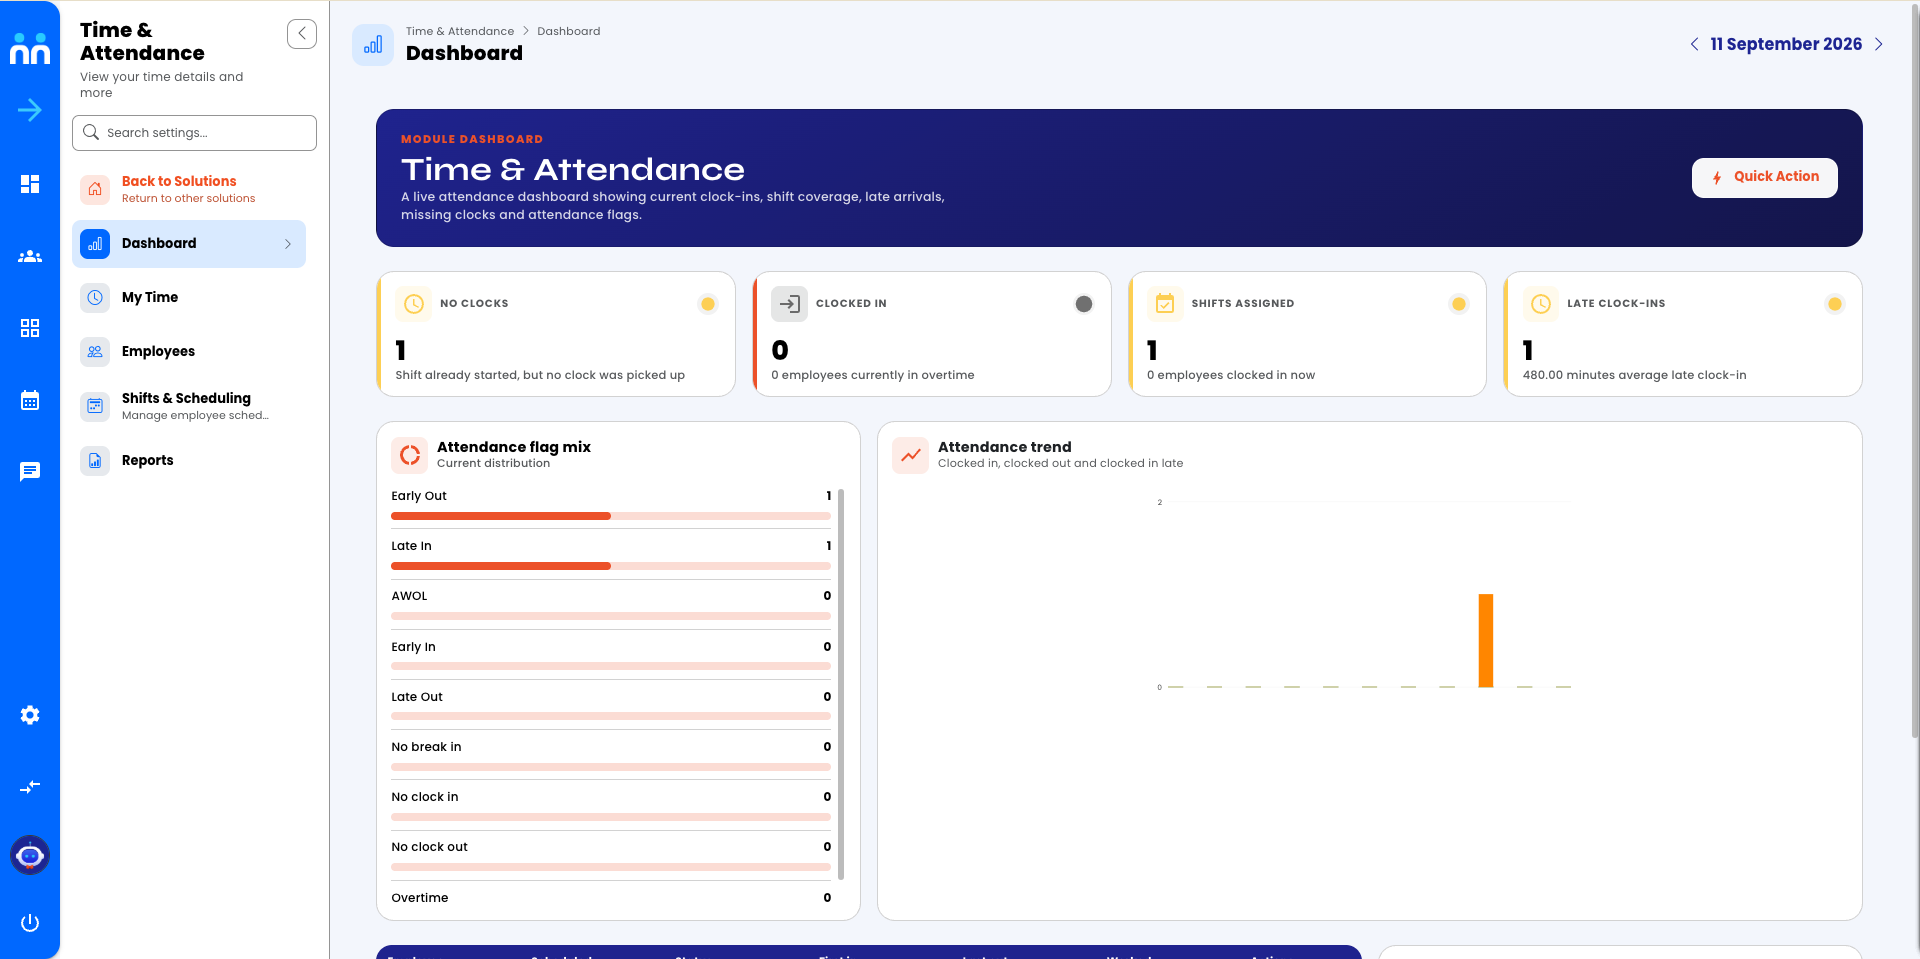This screenshot has height=959, width=1920.
Task: Open the robot assistant avatar icon
Action: click(x=30, y=855)
